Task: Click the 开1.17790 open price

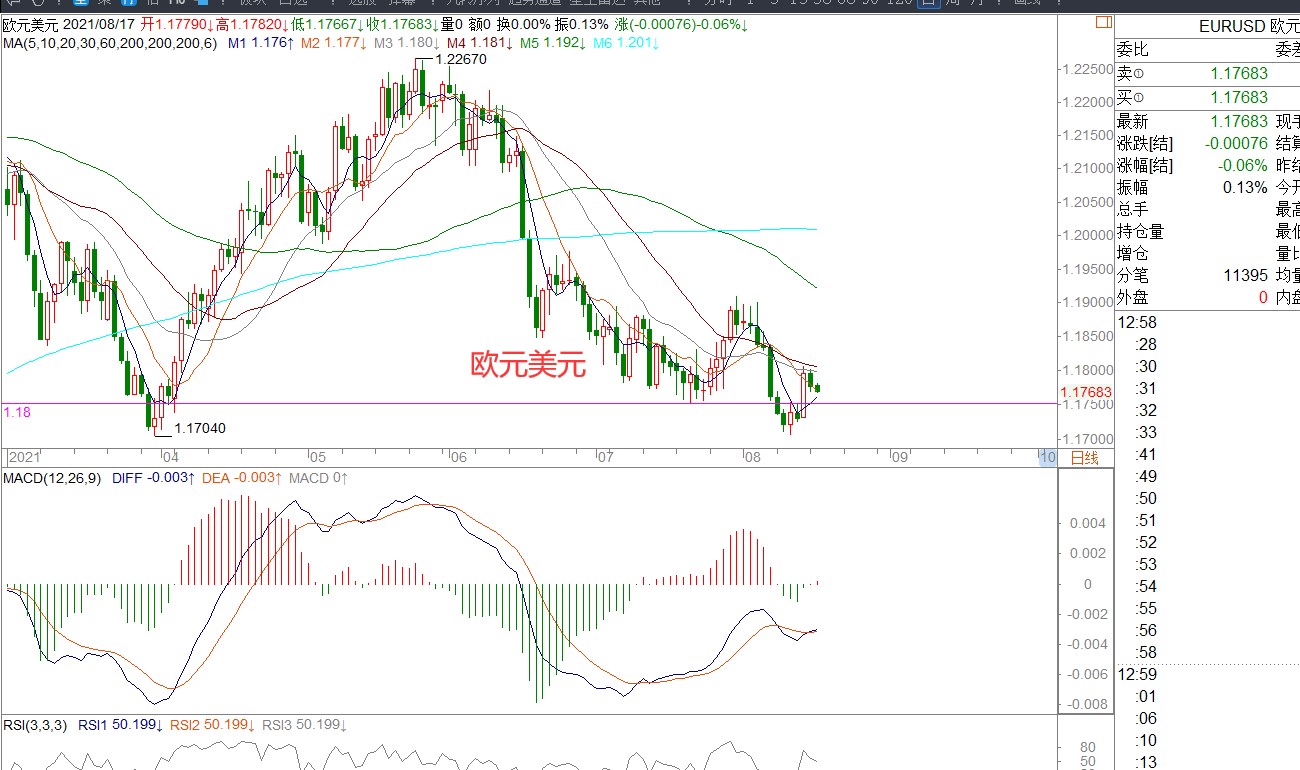Action: point(176,23)
